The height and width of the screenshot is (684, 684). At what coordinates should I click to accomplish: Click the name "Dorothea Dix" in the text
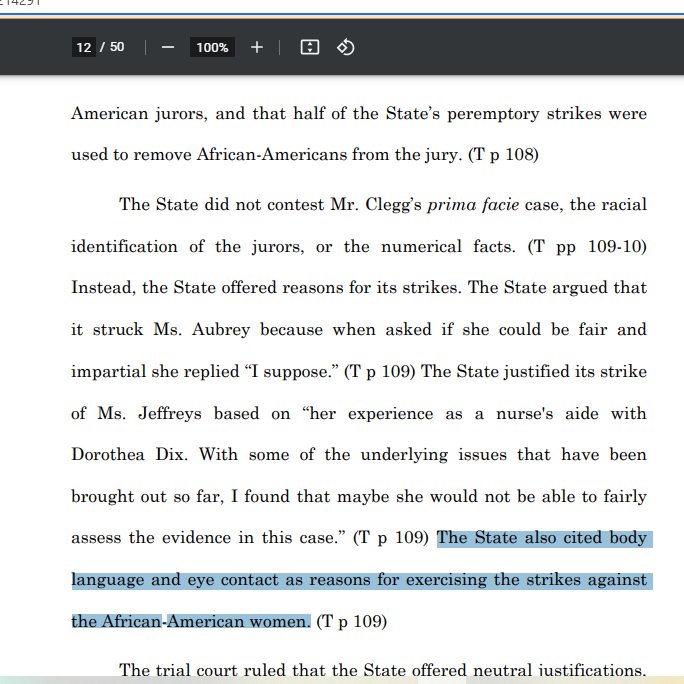pyautogui.click(x=129, y=455)
